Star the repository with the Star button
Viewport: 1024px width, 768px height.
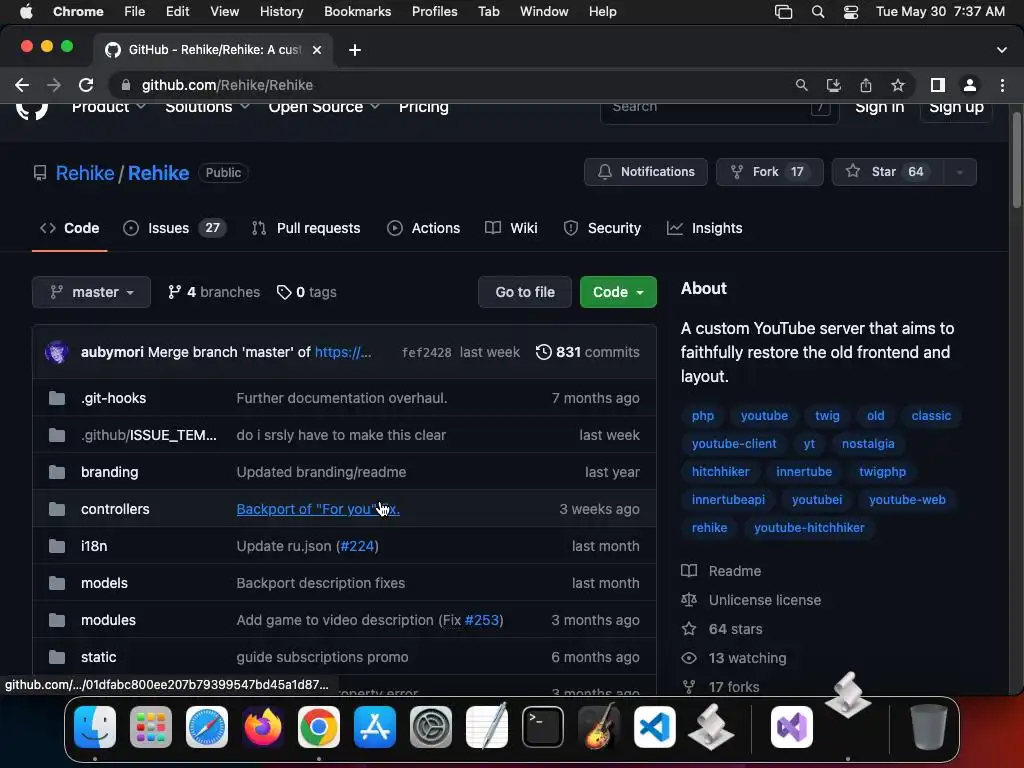click(888, 172)
